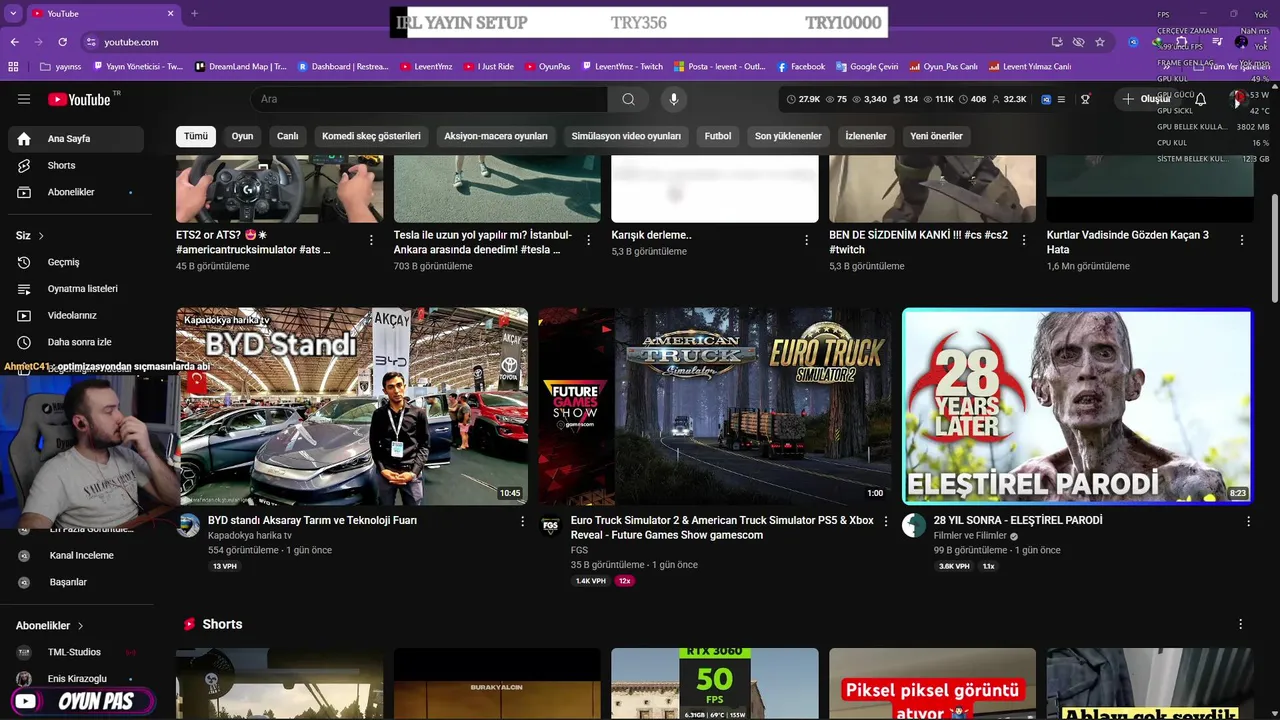Select the Canlı filter chip
Viewport: 1280px width, 720px height.
[288, 136]
